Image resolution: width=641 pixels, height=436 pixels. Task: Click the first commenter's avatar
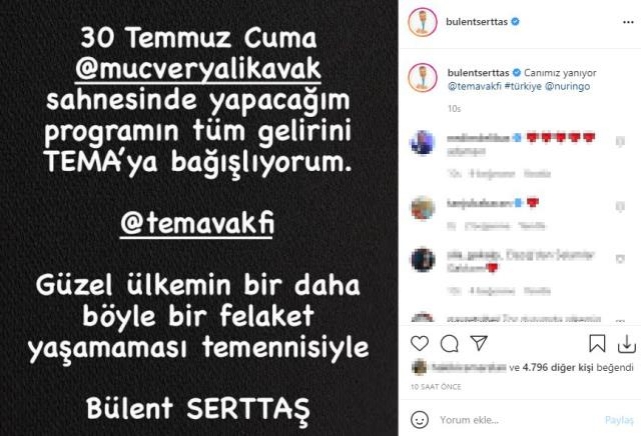[423, 143]
